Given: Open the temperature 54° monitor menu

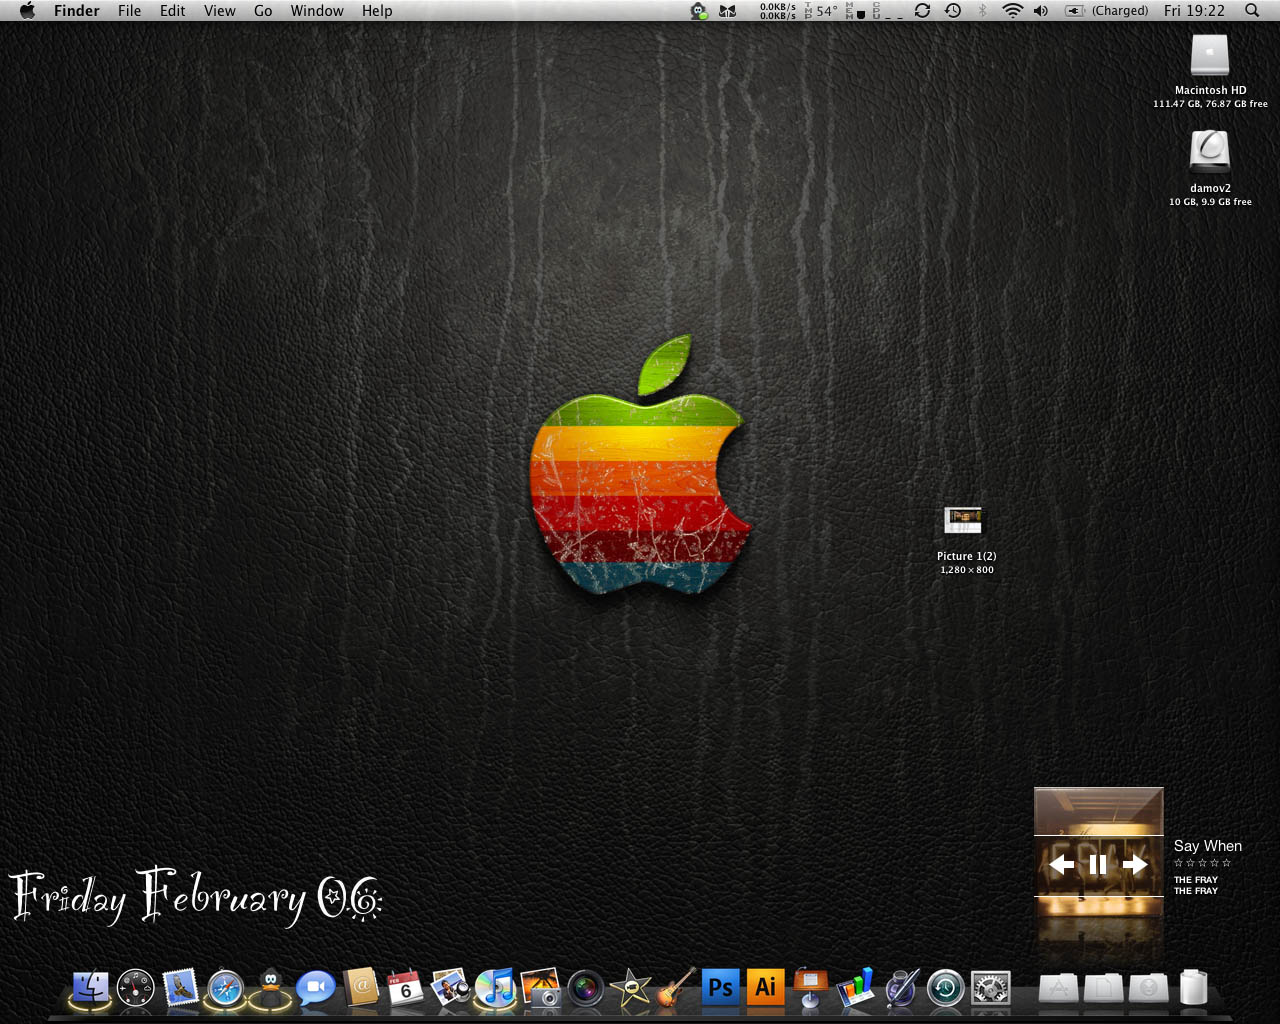Looking at the screenshot, I should pos(821,11).
